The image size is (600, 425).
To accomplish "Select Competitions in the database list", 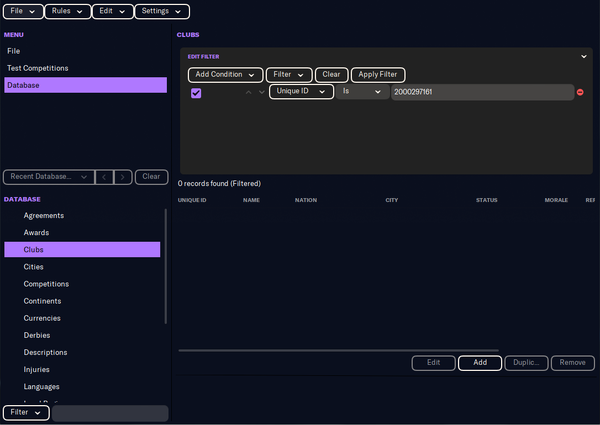I will [x=45, y=284].
